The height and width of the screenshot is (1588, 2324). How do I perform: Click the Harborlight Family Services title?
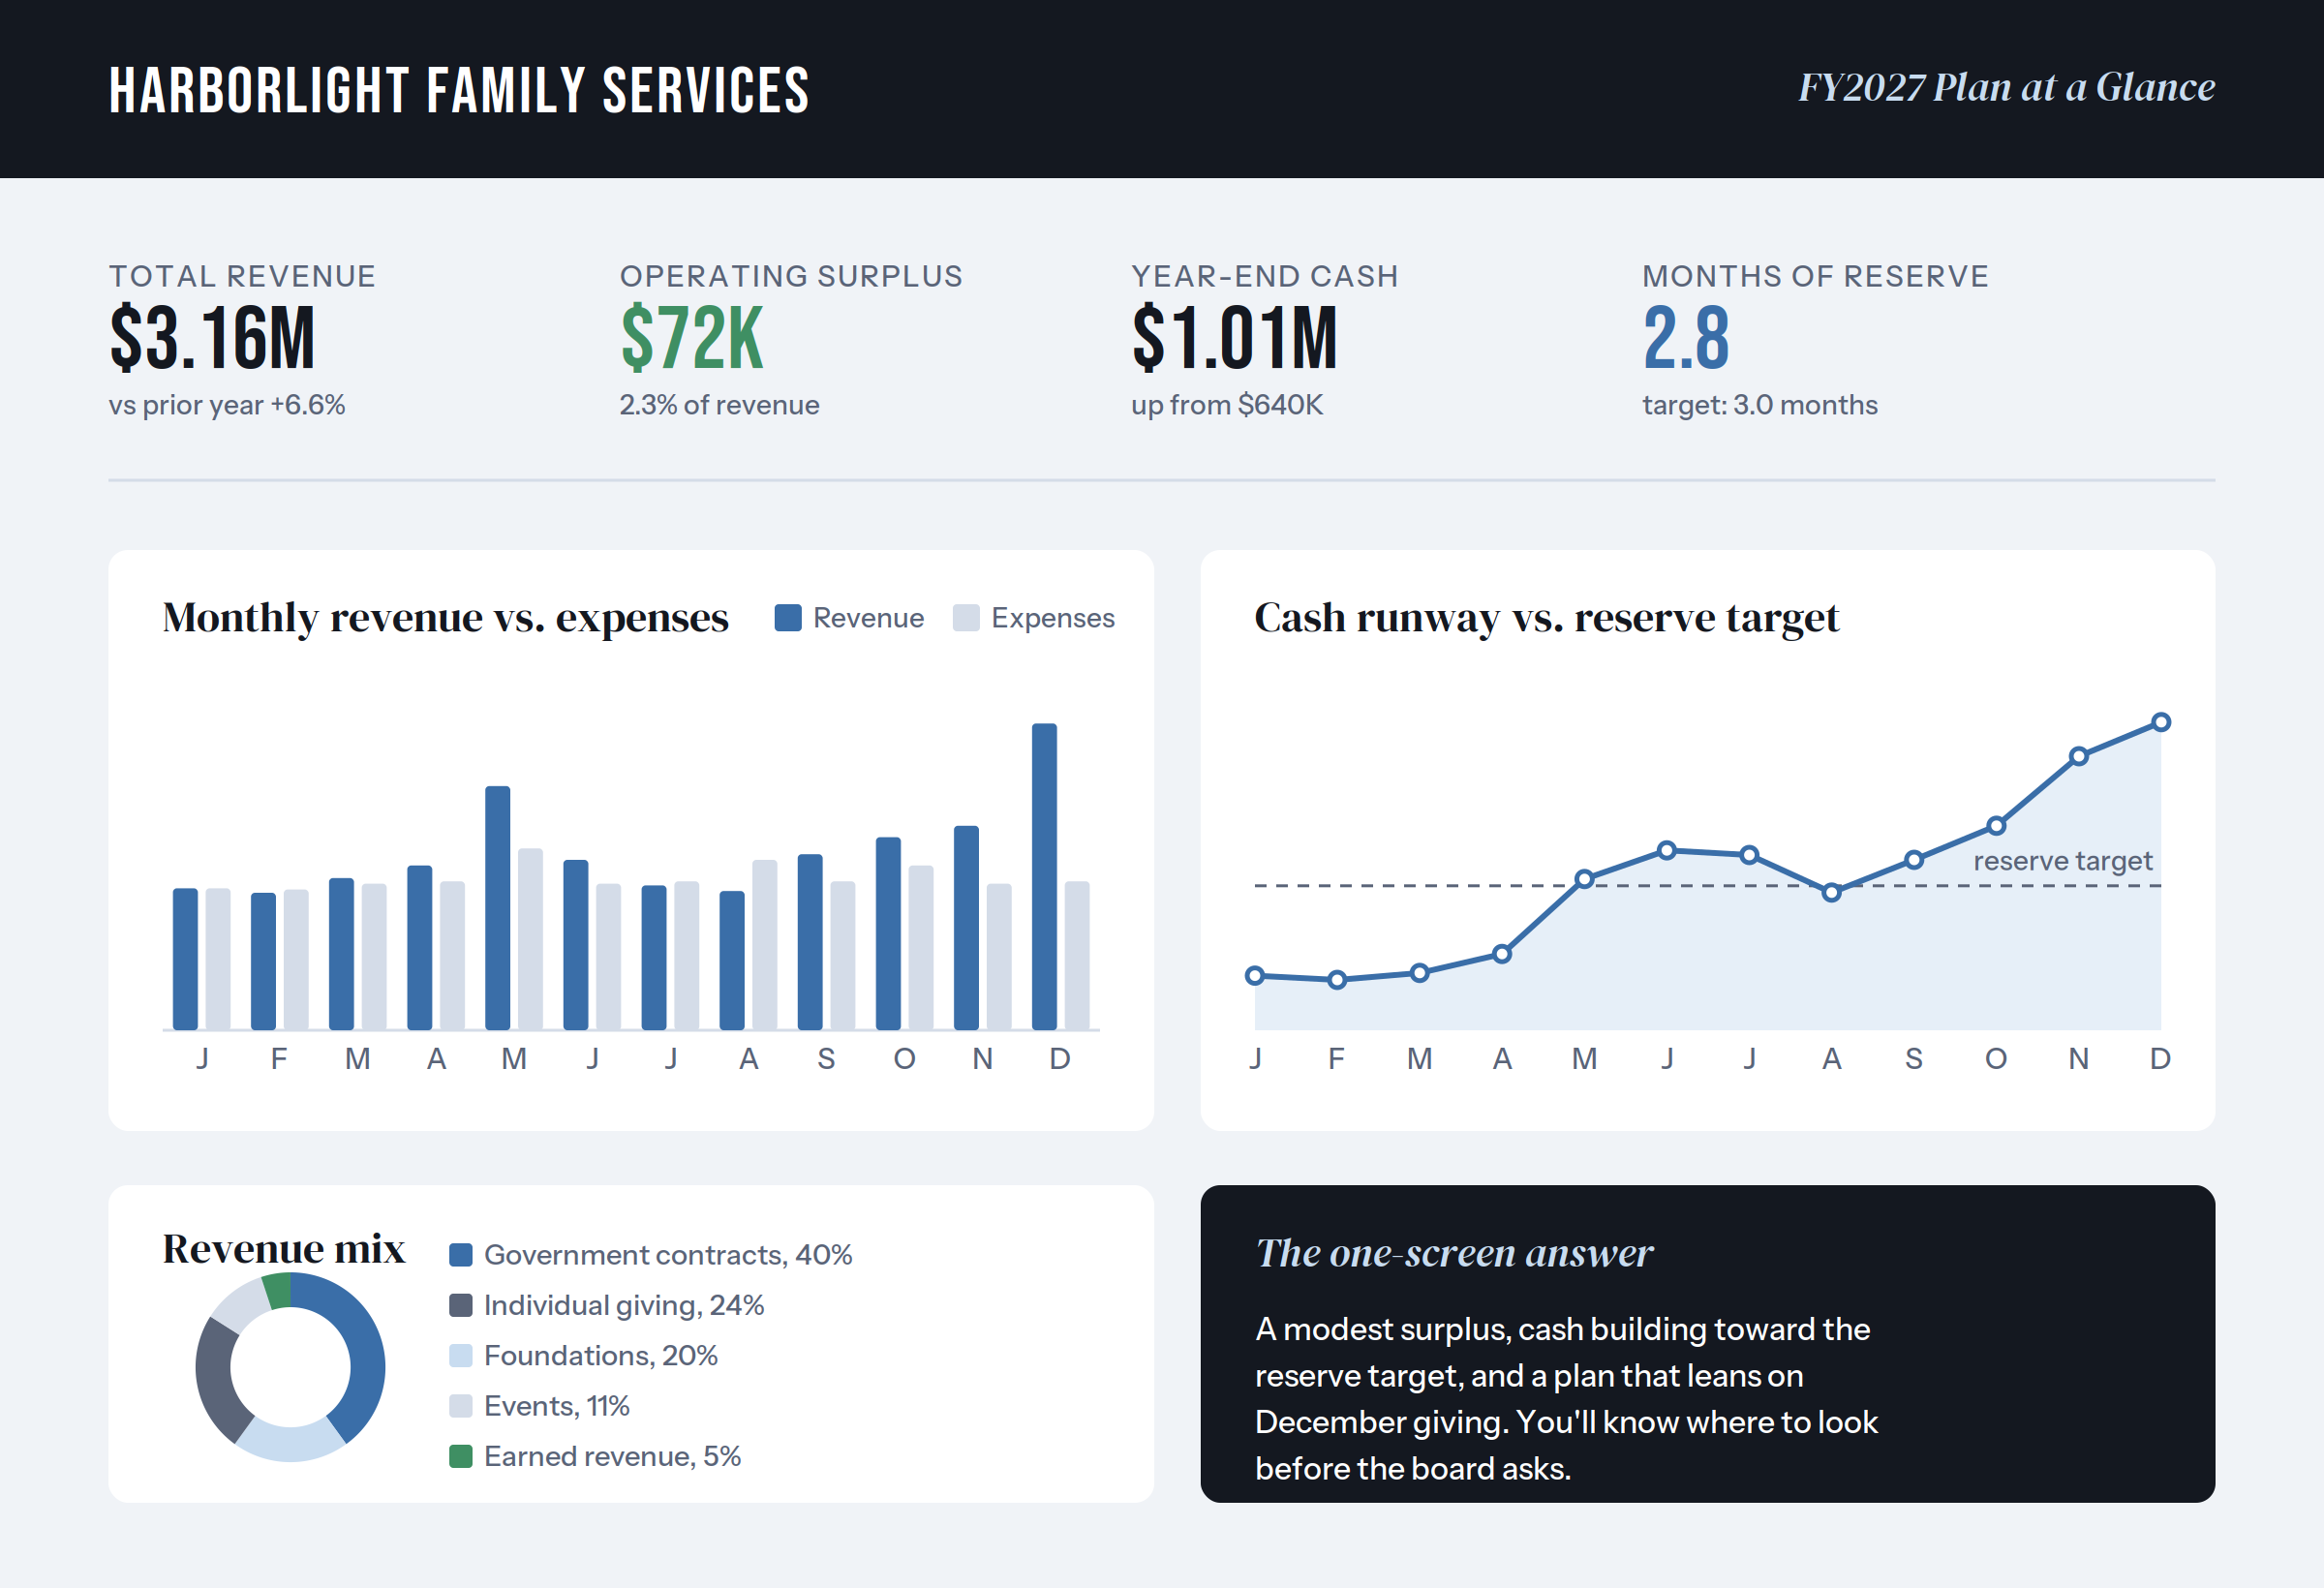[x=459, y=90]
